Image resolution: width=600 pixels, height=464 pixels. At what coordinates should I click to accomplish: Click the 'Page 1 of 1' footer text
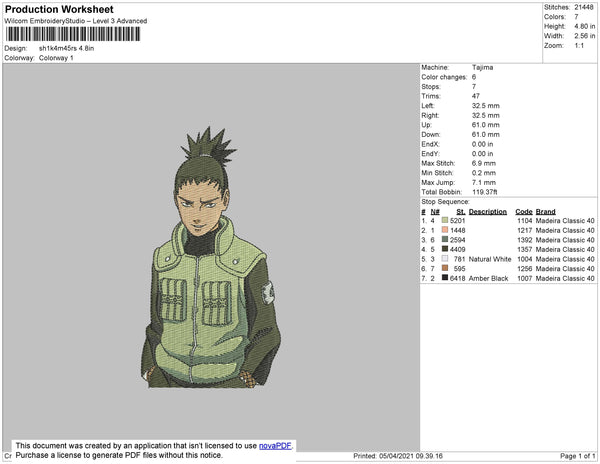(577, 456)
